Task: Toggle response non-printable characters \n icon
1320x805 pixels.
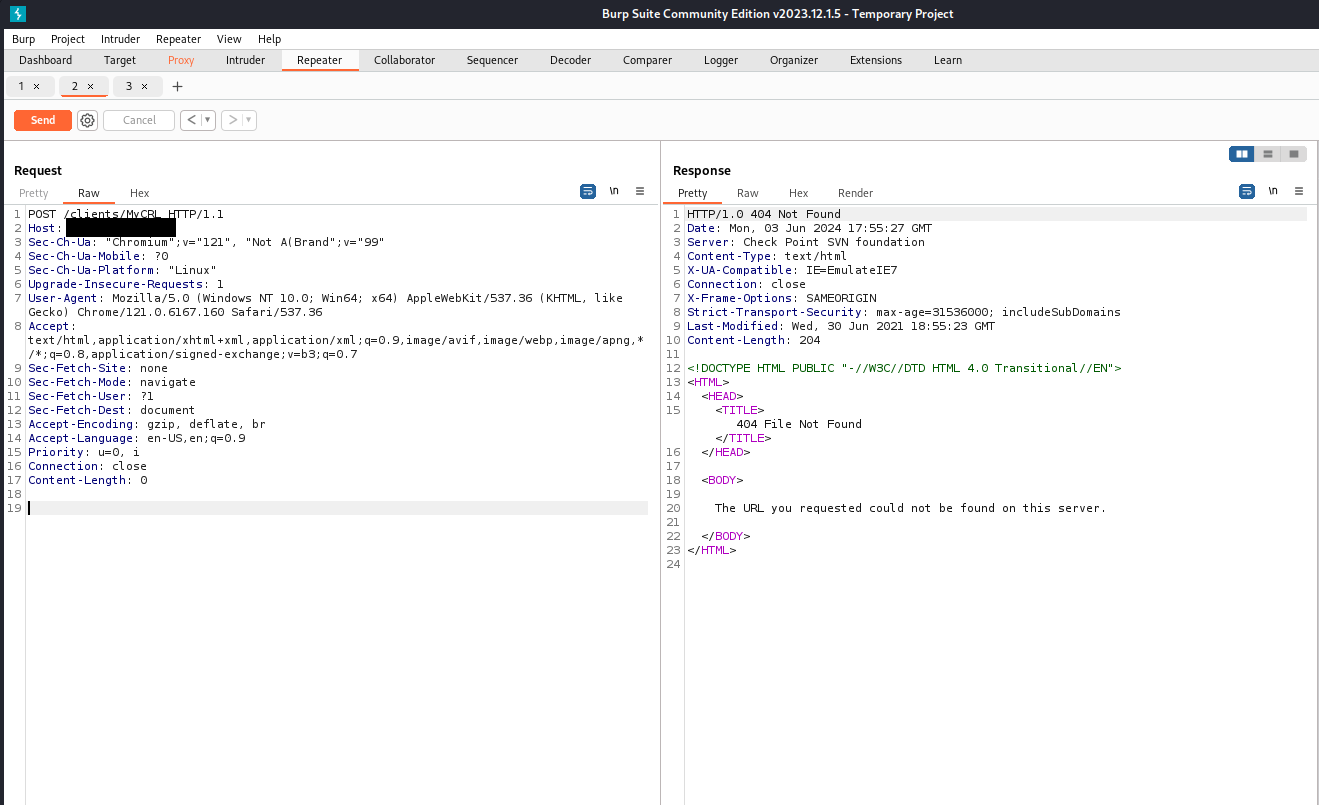Action: pyautogui.click(x=1273, y=191)
